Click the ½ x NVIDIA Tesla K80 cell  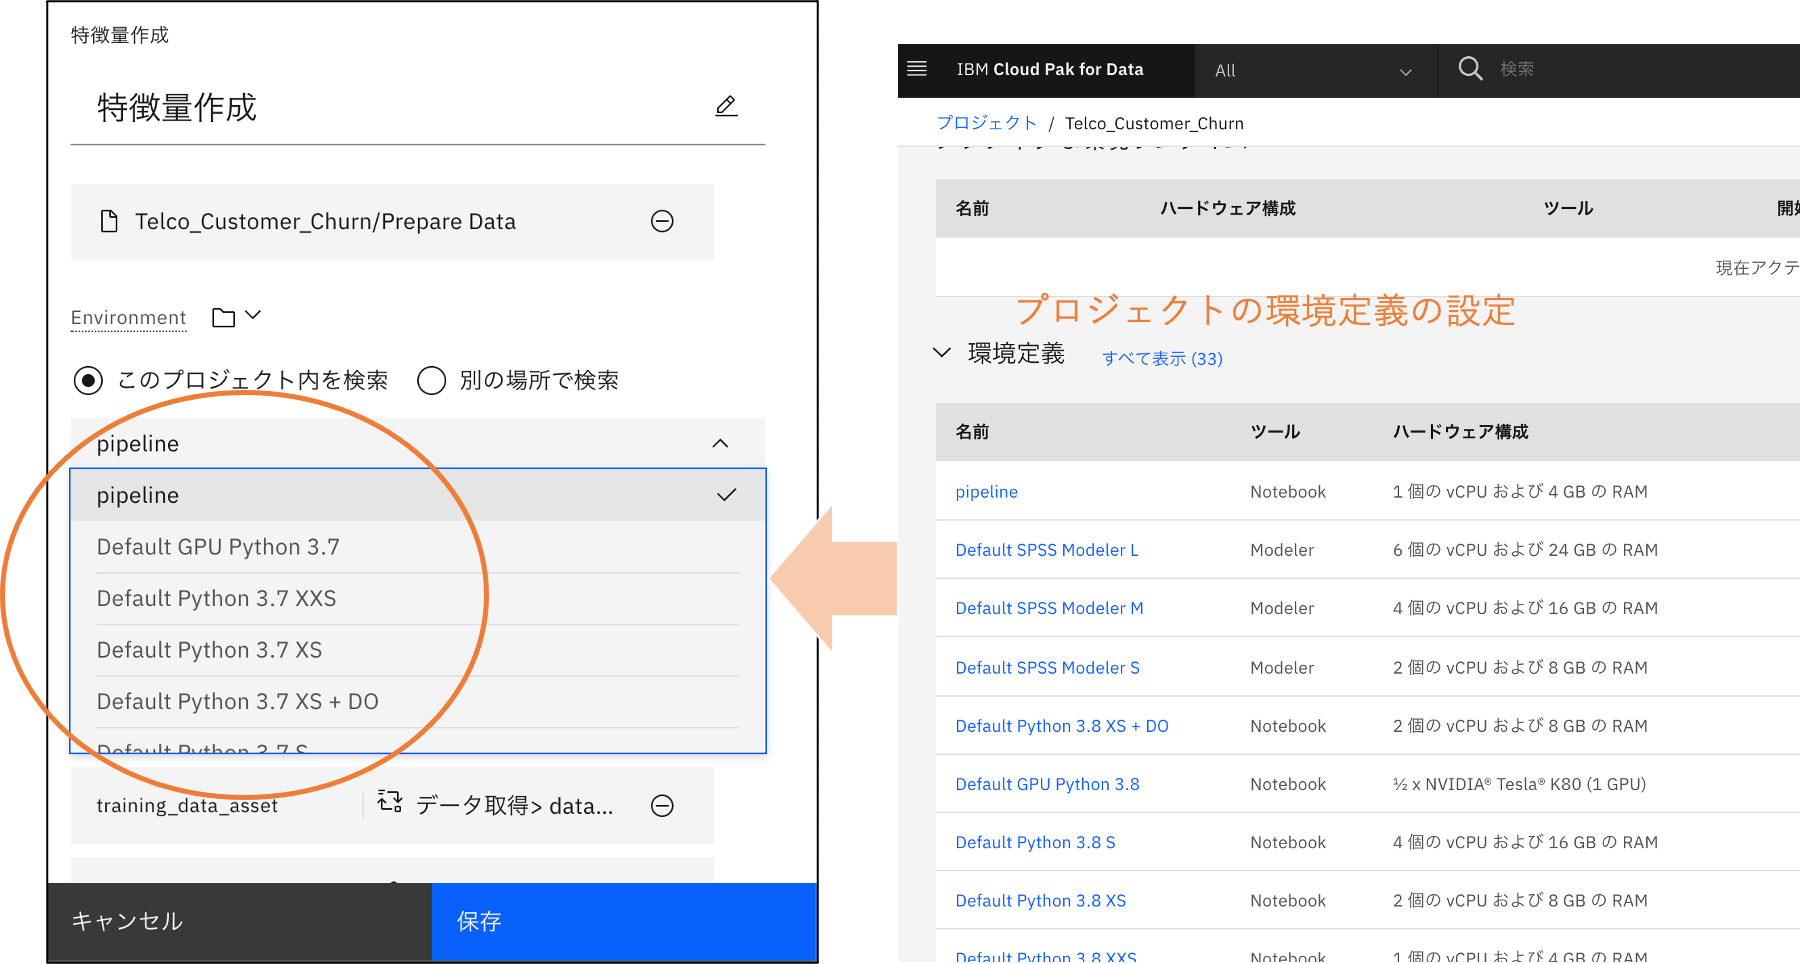(x=1519, y=784)
